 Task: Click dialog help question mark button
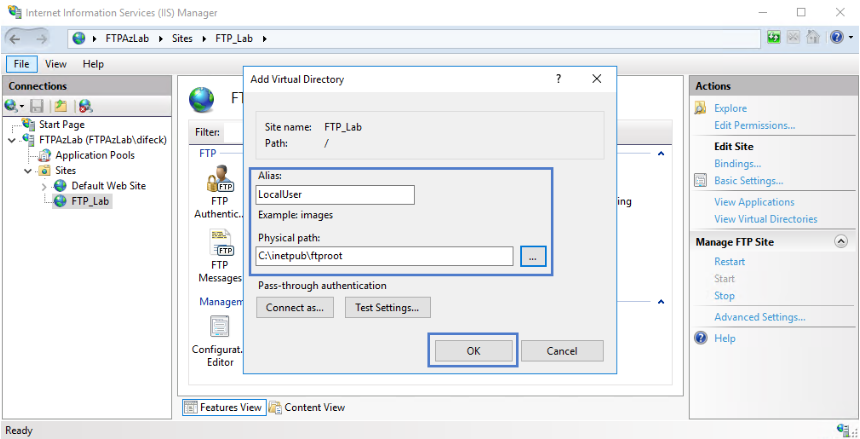(x=558, y=79)
